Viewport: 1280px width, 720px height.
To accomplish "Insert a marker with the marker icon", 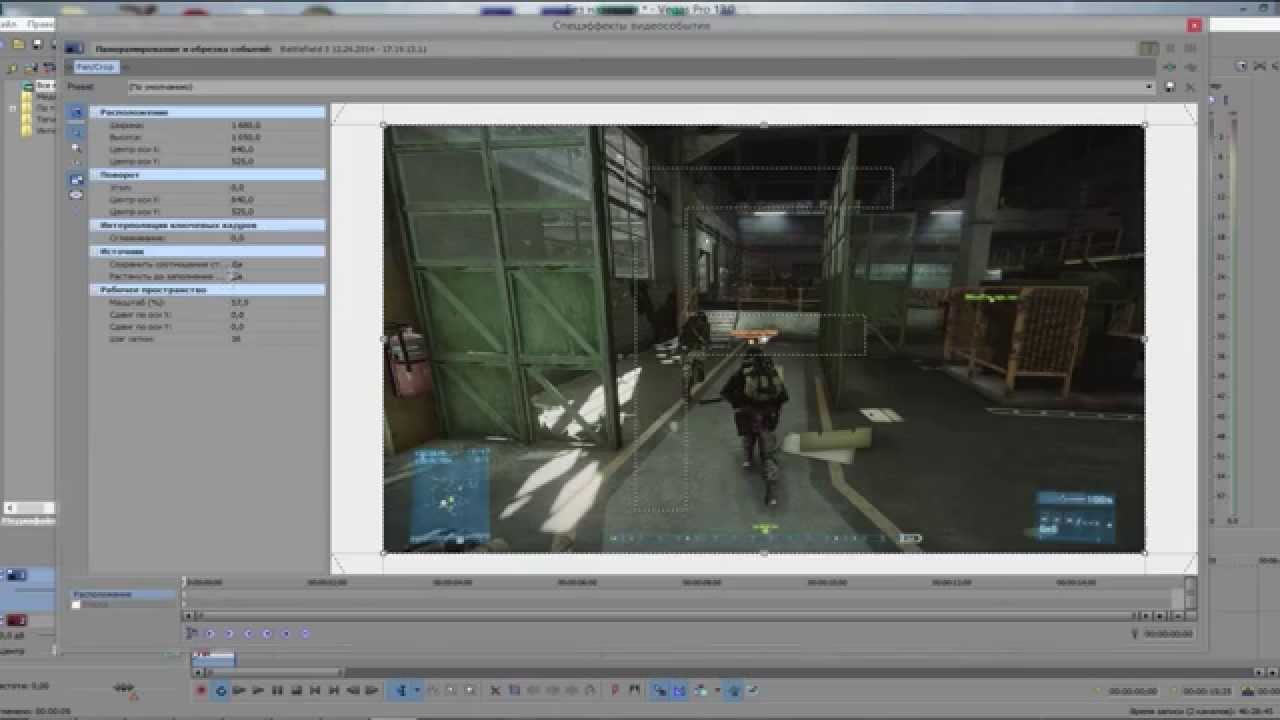I will click(614, 690).
